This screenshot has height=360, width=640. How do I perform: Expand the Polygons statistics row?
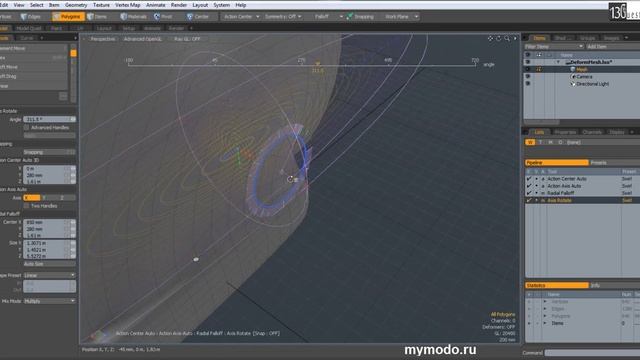(x=545, y=316)
